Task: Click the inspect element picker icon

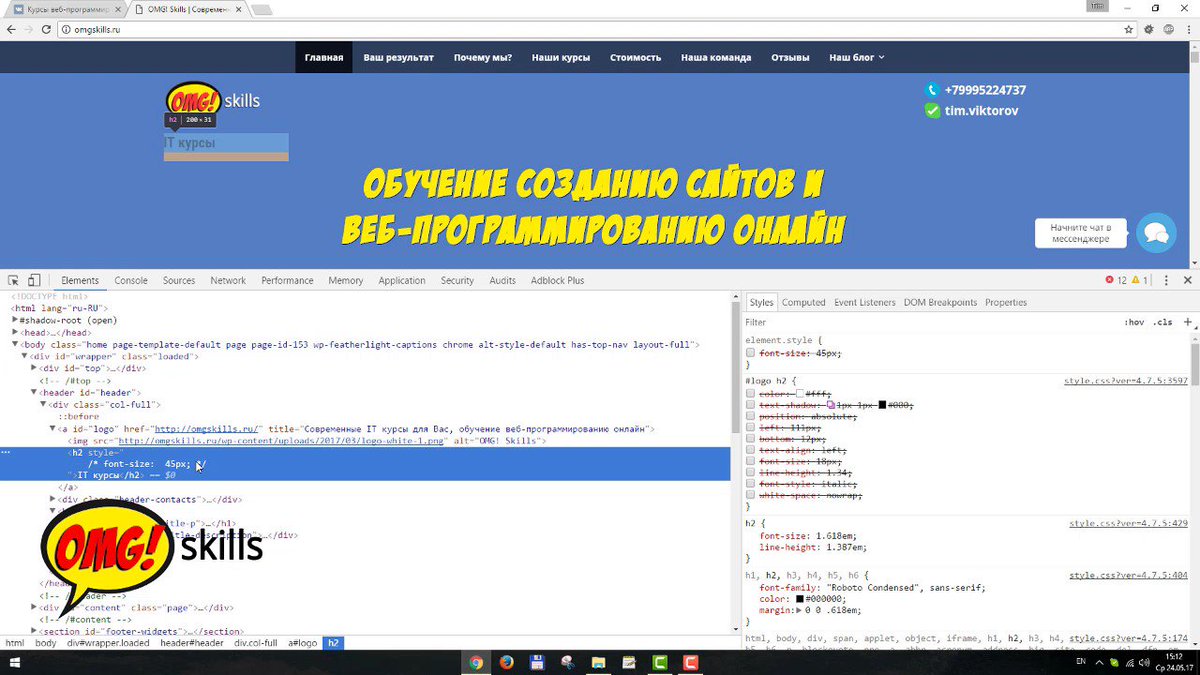Action: click(14, 281)
